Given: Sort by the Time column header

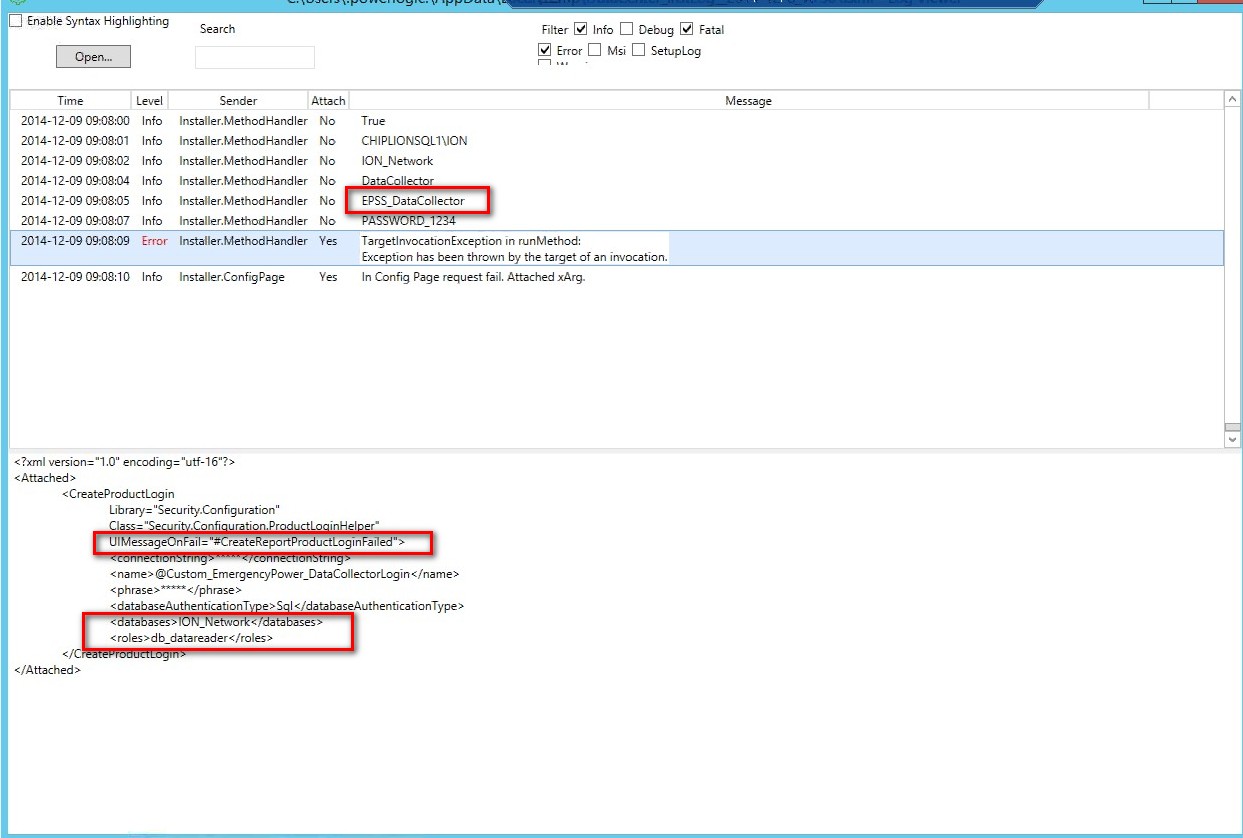Looking at the screenshot, I should (x=71, y=100).
